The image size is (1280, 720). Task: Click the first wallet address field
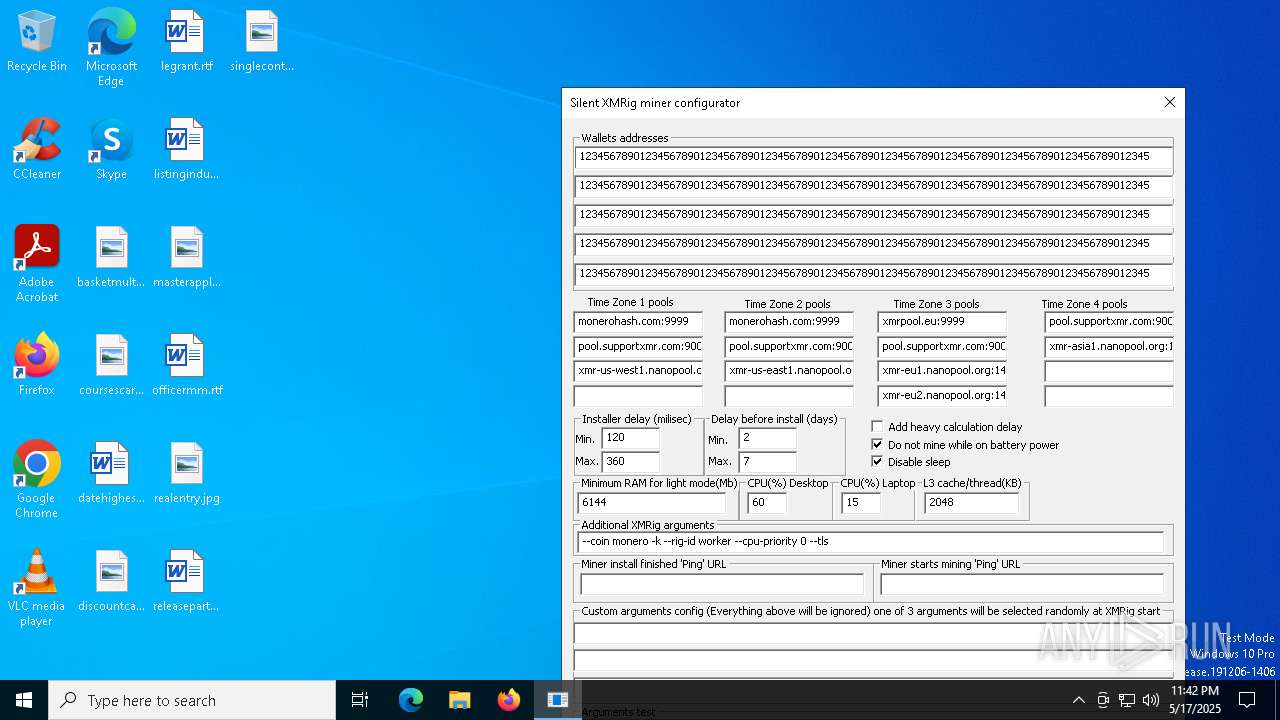[x=873, y=157]
